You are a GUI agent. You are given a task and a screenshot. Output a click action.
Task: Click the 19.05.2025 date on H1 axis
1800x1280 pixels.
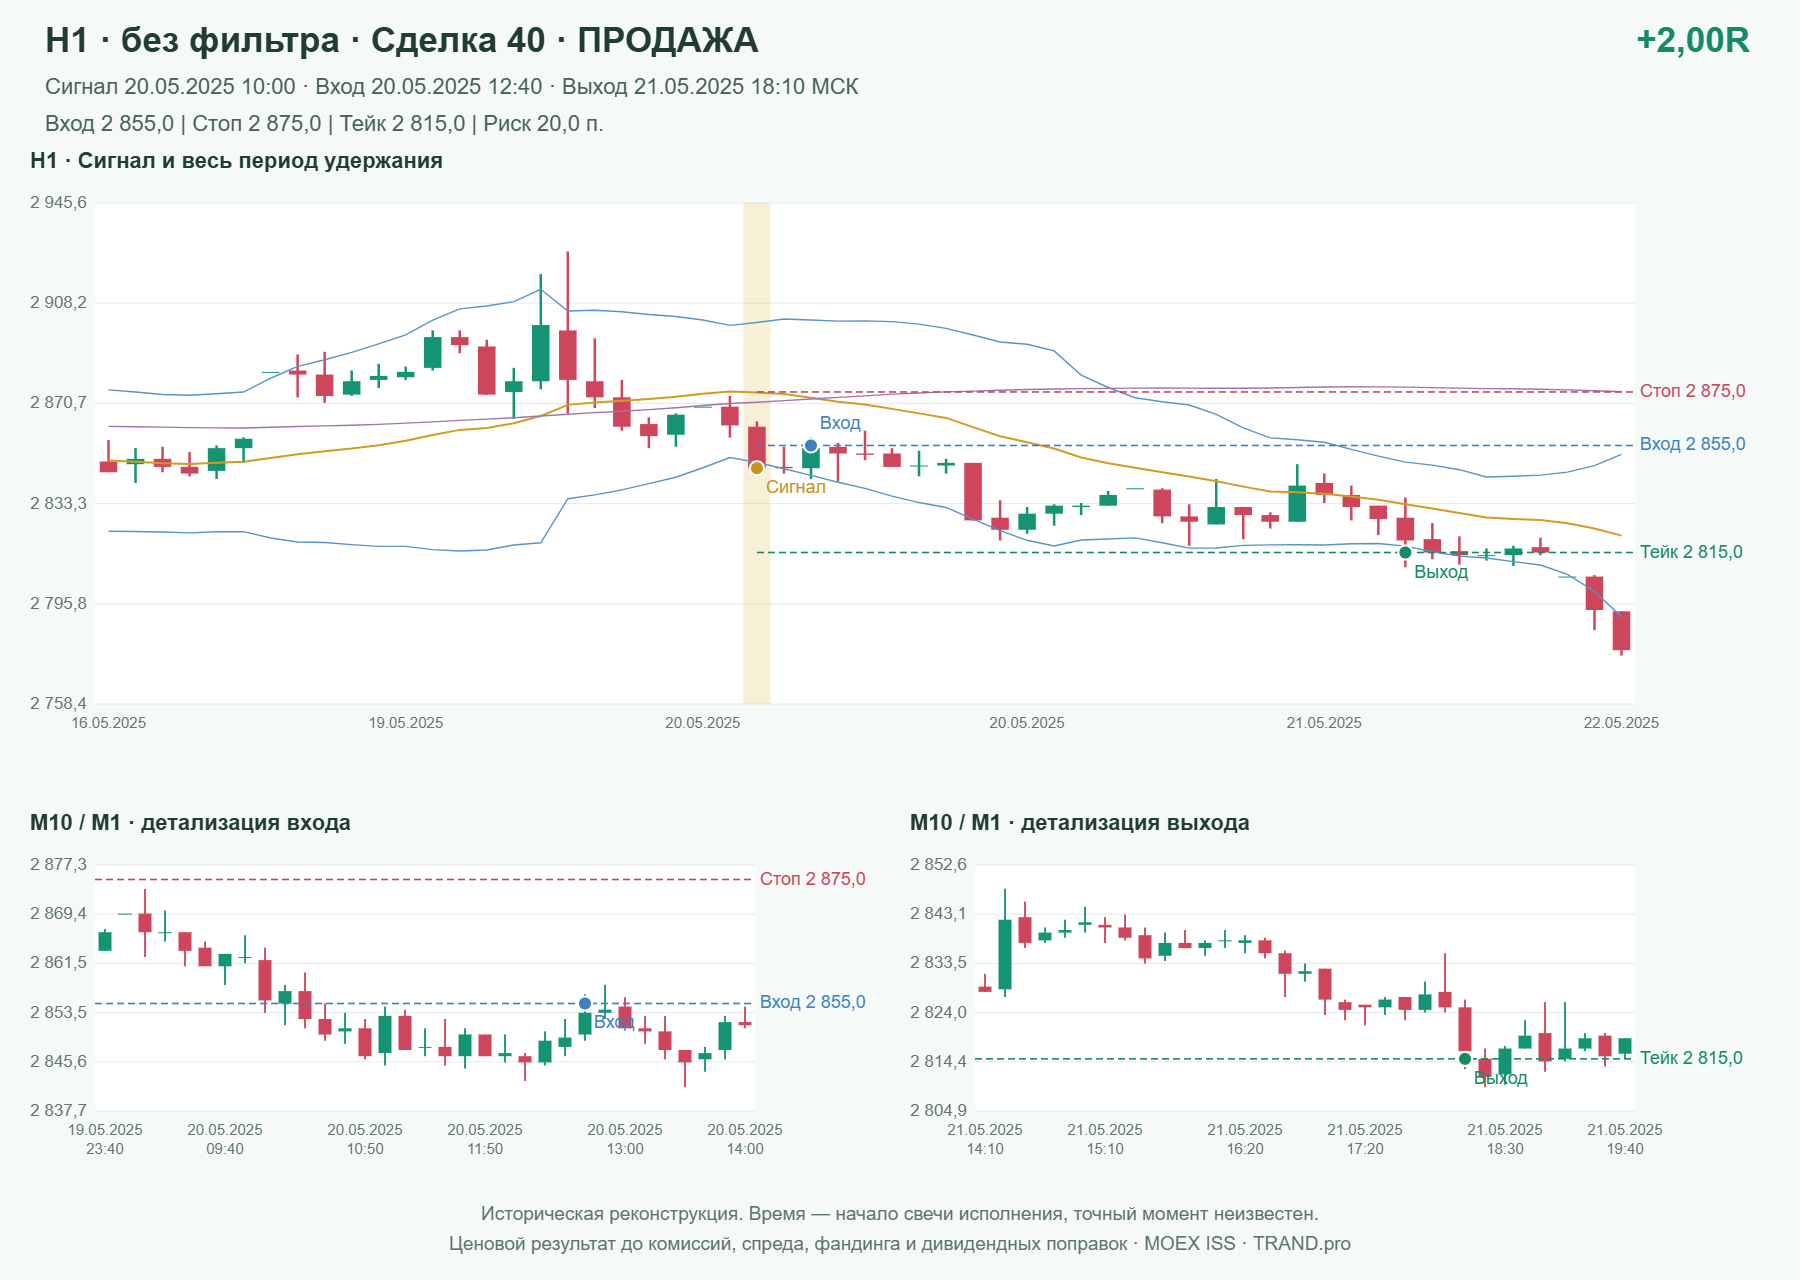[406, 723]
